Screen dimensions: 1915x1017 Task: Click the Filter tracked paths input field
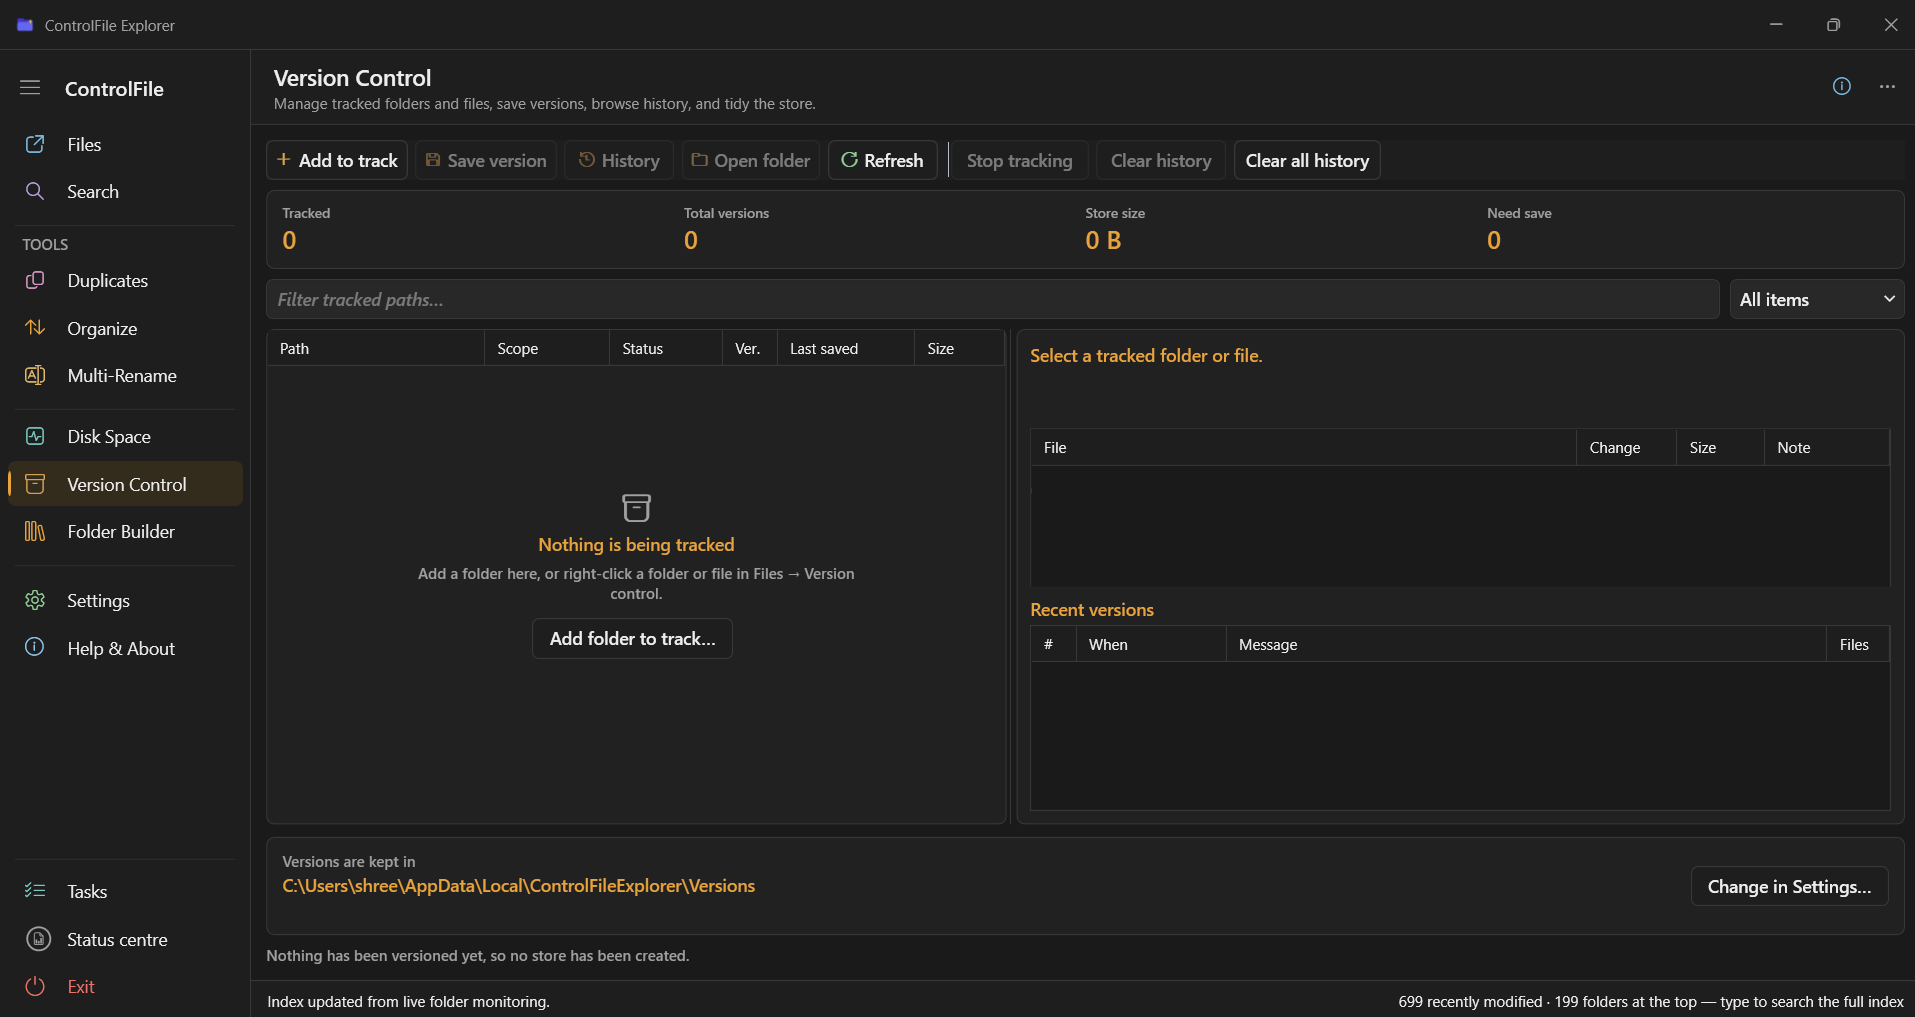[993, 299]
